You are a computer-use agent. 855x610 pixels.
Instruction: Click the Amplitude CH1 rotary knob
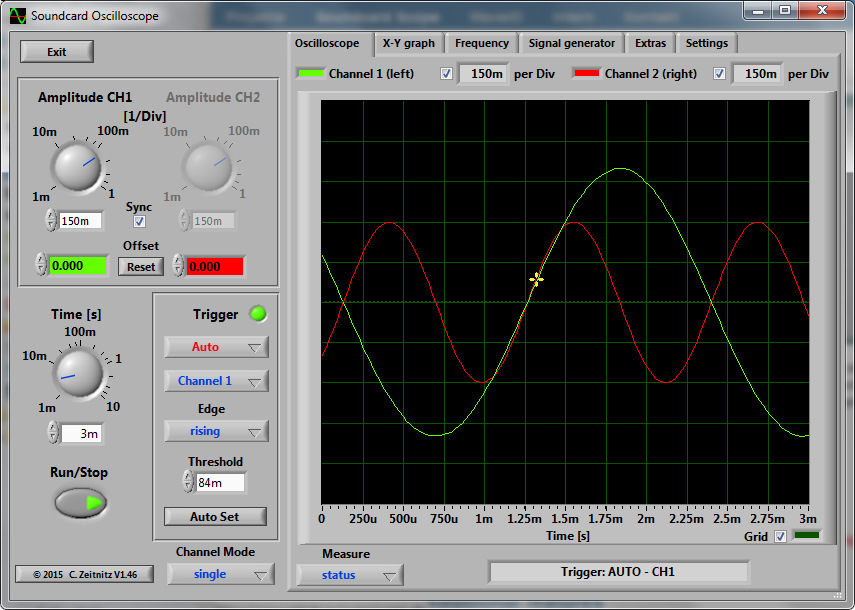(77, 166)
